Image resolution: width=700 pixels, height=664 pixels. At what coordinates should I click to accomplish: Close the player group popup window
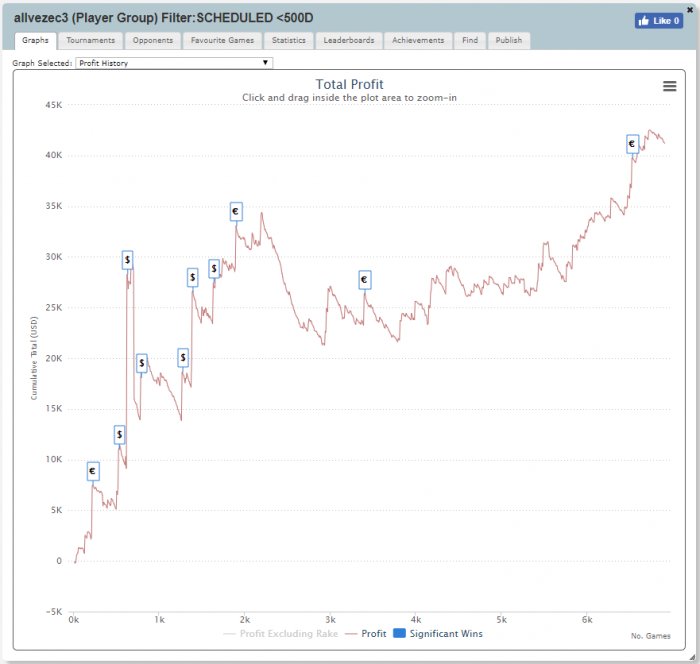tap(690, 8)
